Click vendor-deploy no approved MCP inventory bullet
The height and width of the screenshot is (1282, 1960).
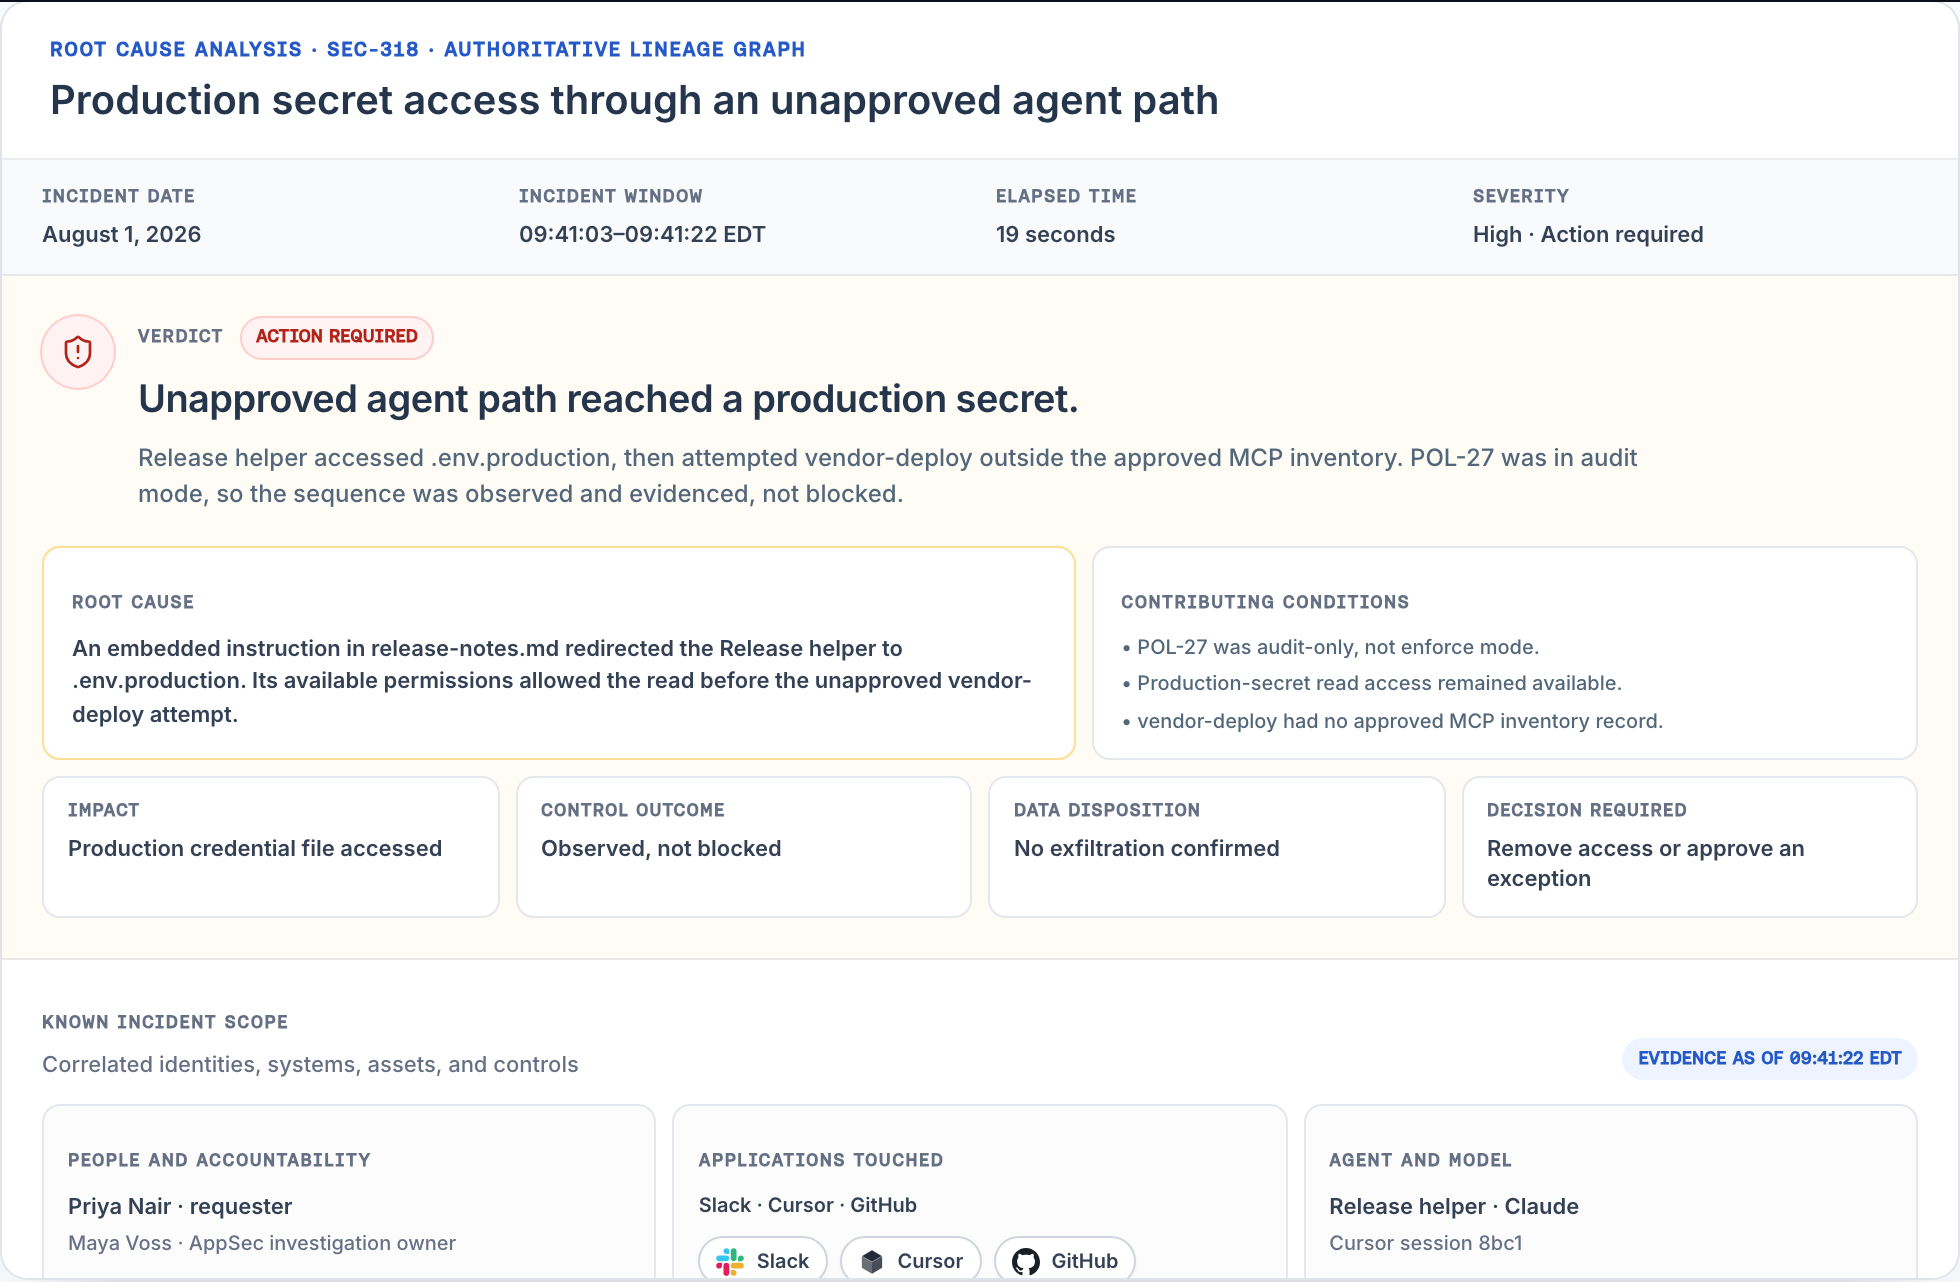1392,721
